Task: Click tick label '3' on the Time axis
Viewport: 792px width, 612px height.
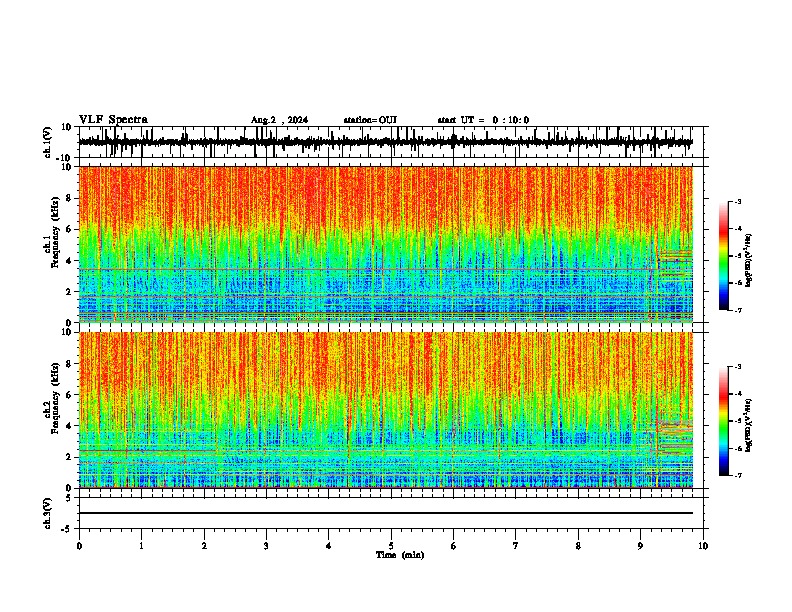Action: pyautogui.click(x=266, y=546)
